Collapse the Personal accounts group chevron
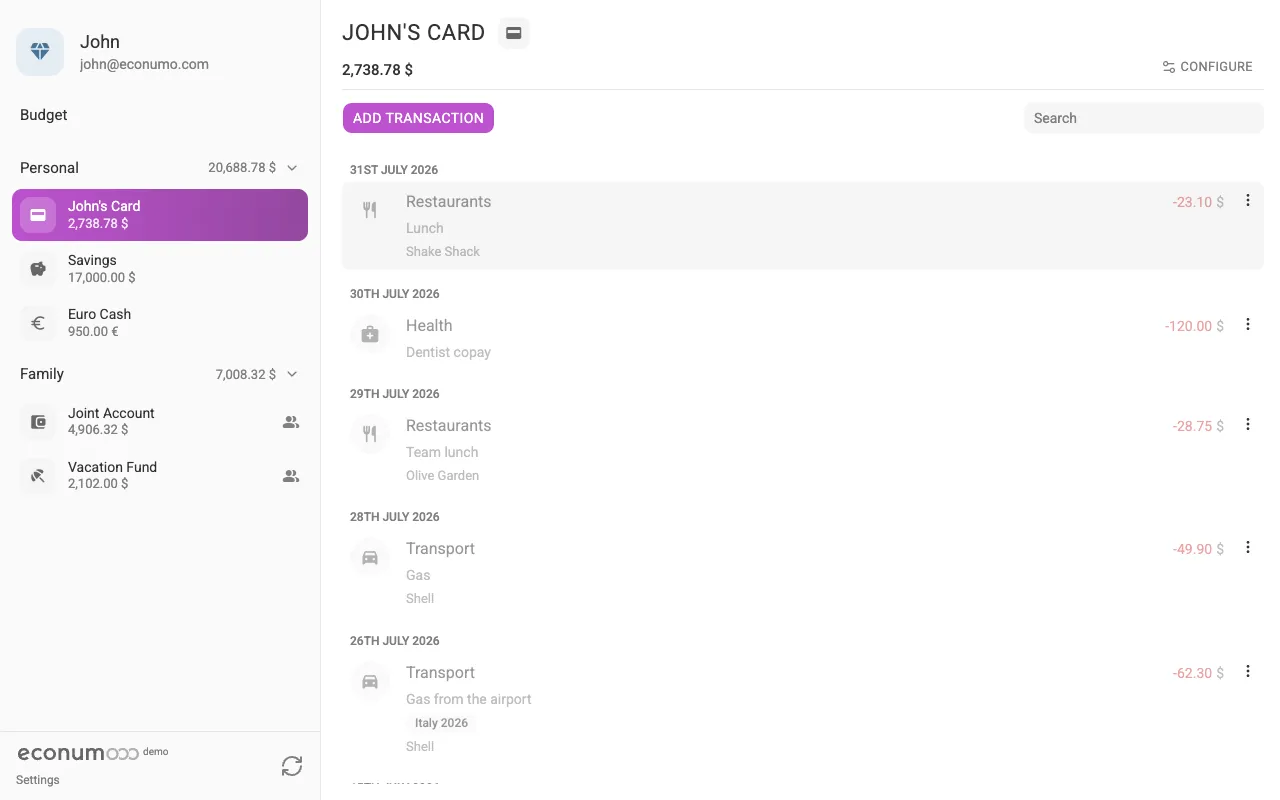Image resolution: width=1280 pixels, height=800 pixels. click(292, 168)
